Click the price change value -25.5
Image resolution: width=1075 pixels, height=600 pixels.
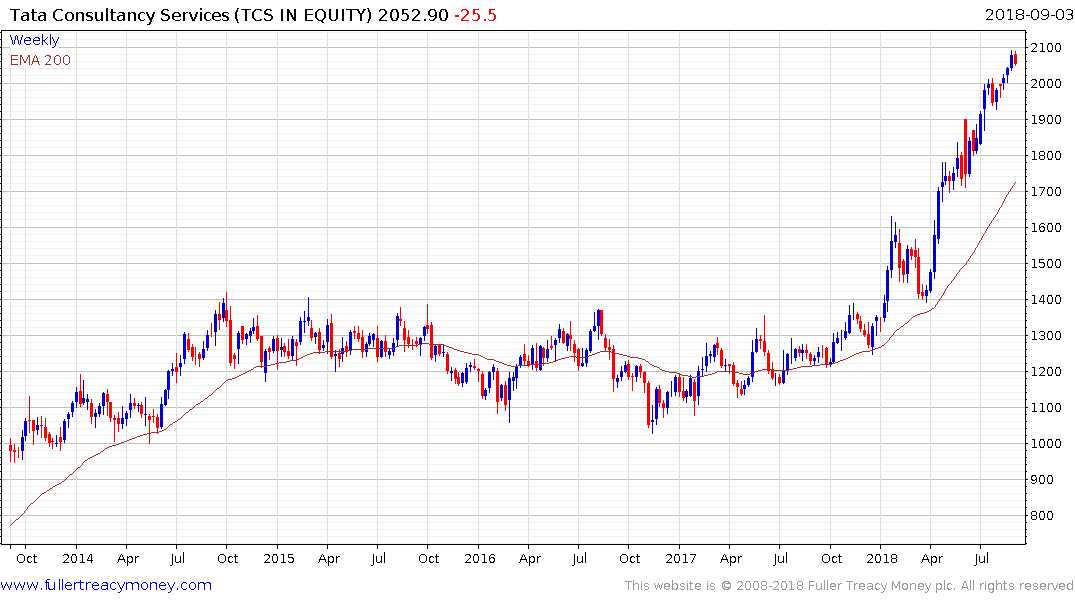point(475,15)
